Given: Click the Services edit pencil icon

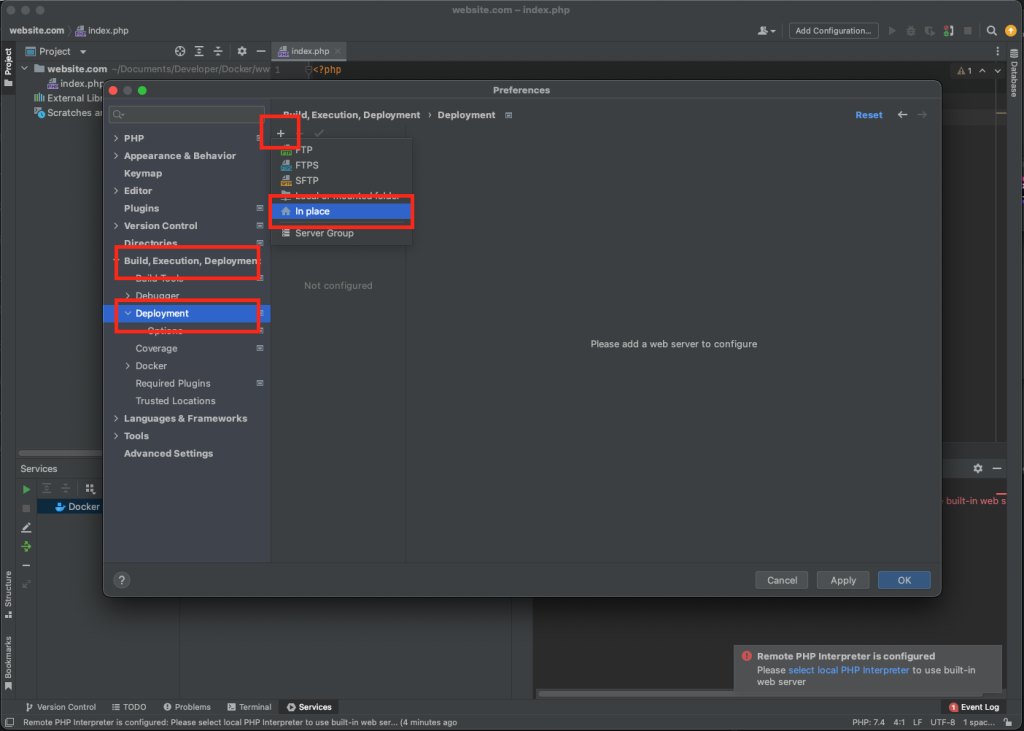Looking at the screenshot, I should click(26, 527).
